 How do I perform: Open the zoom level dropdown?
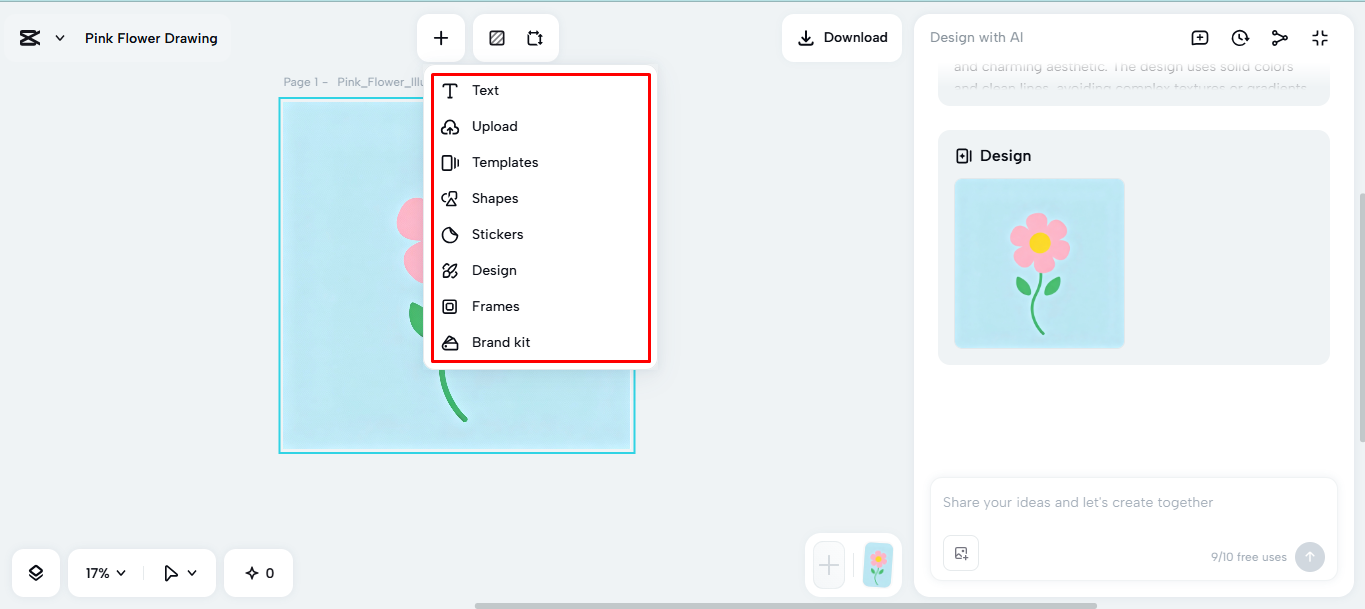pos(104,572)
